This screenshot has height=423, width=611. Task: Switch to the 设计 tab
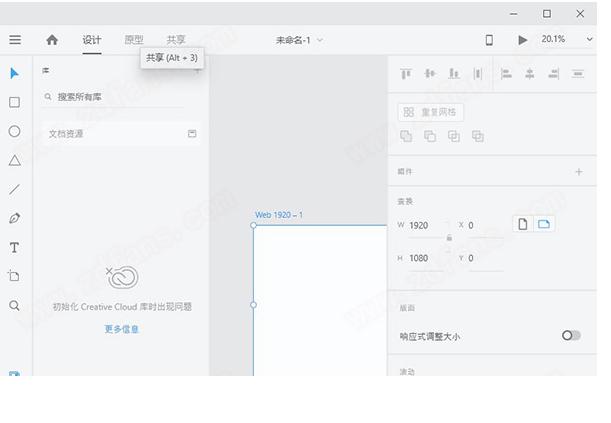point(92,40)
